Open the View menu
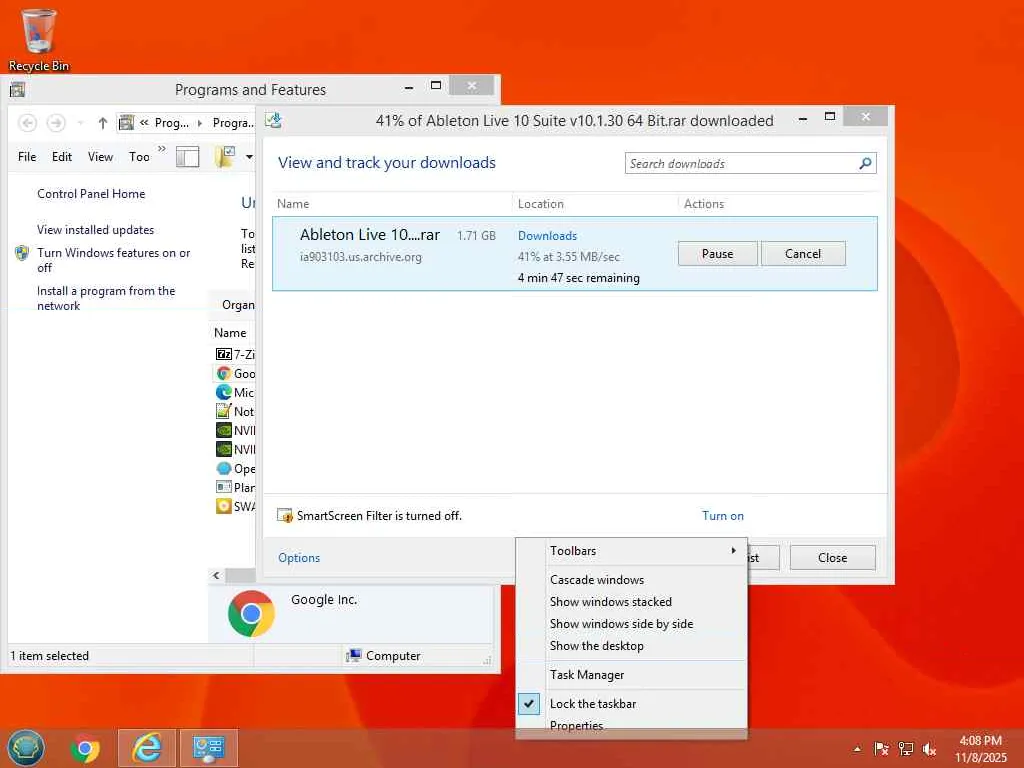This screenshot has width=1024, height=768. coord(101,157)
